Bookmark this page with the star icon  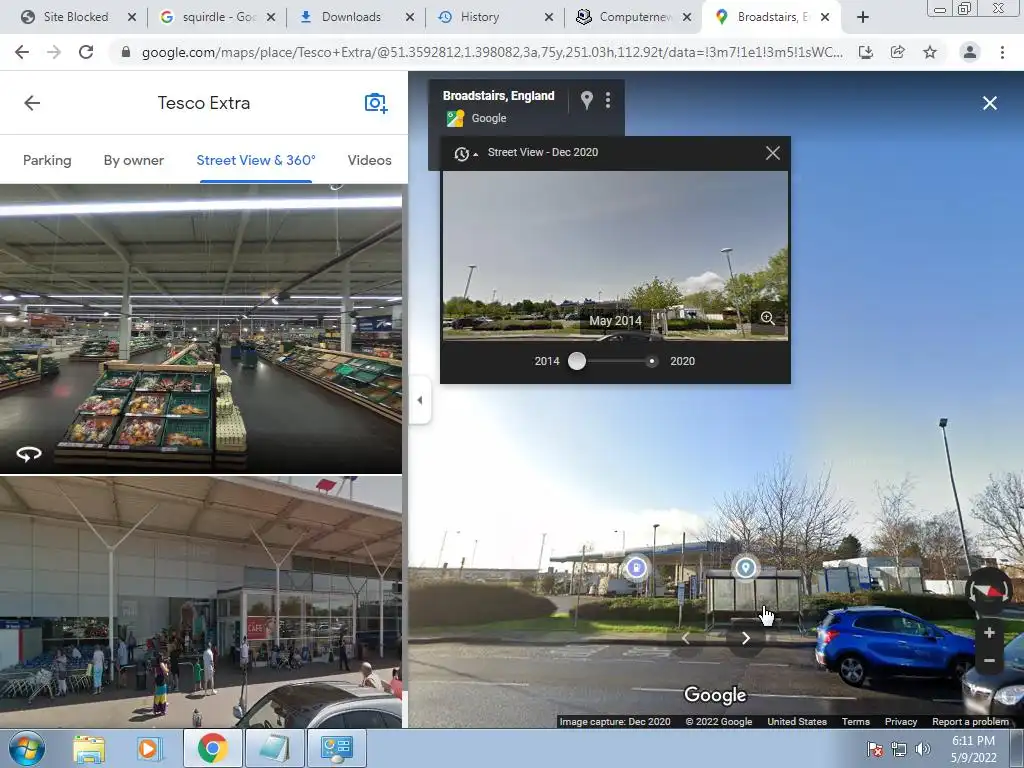[x=930, y=52]
